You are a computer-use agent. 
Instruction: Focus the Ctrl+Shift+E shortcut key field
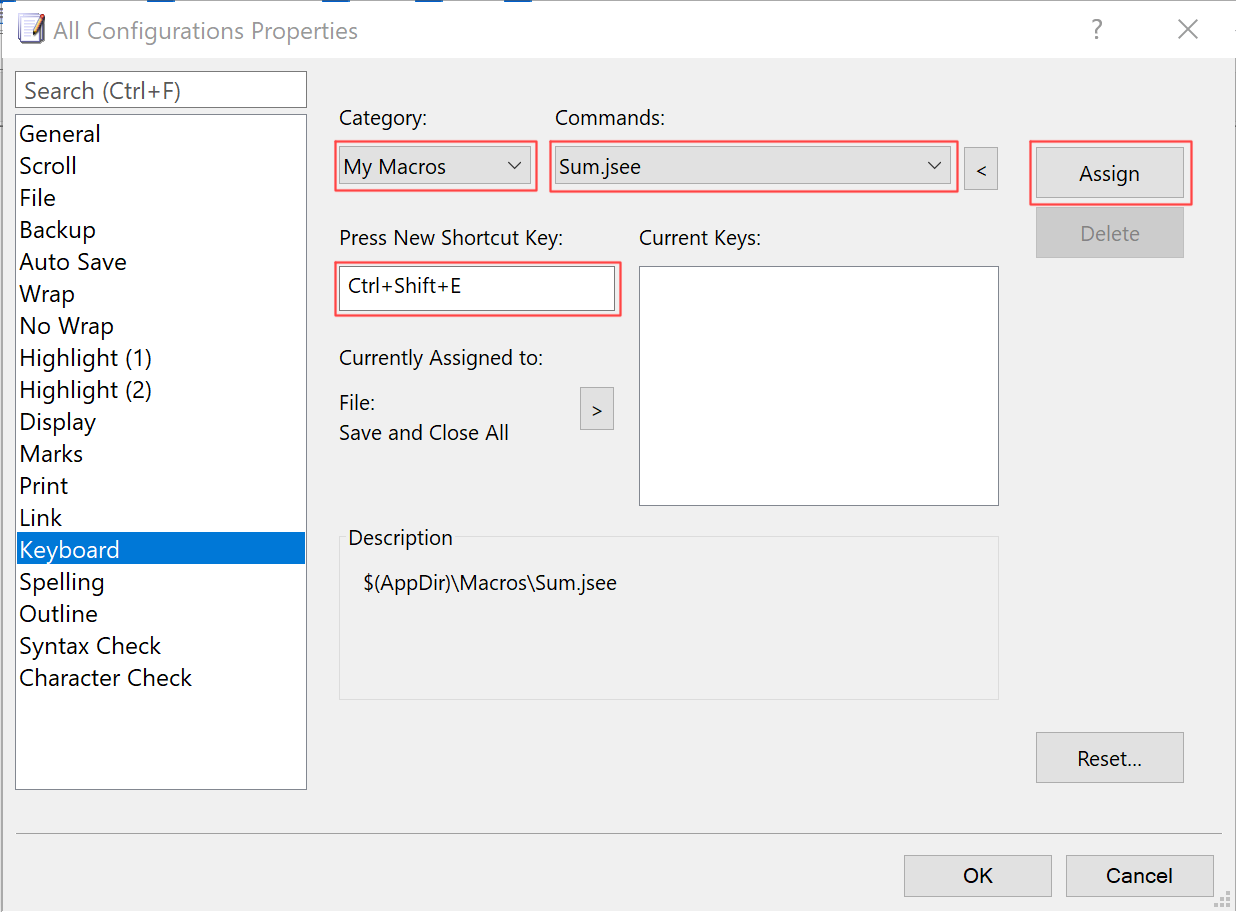[477, 288]
